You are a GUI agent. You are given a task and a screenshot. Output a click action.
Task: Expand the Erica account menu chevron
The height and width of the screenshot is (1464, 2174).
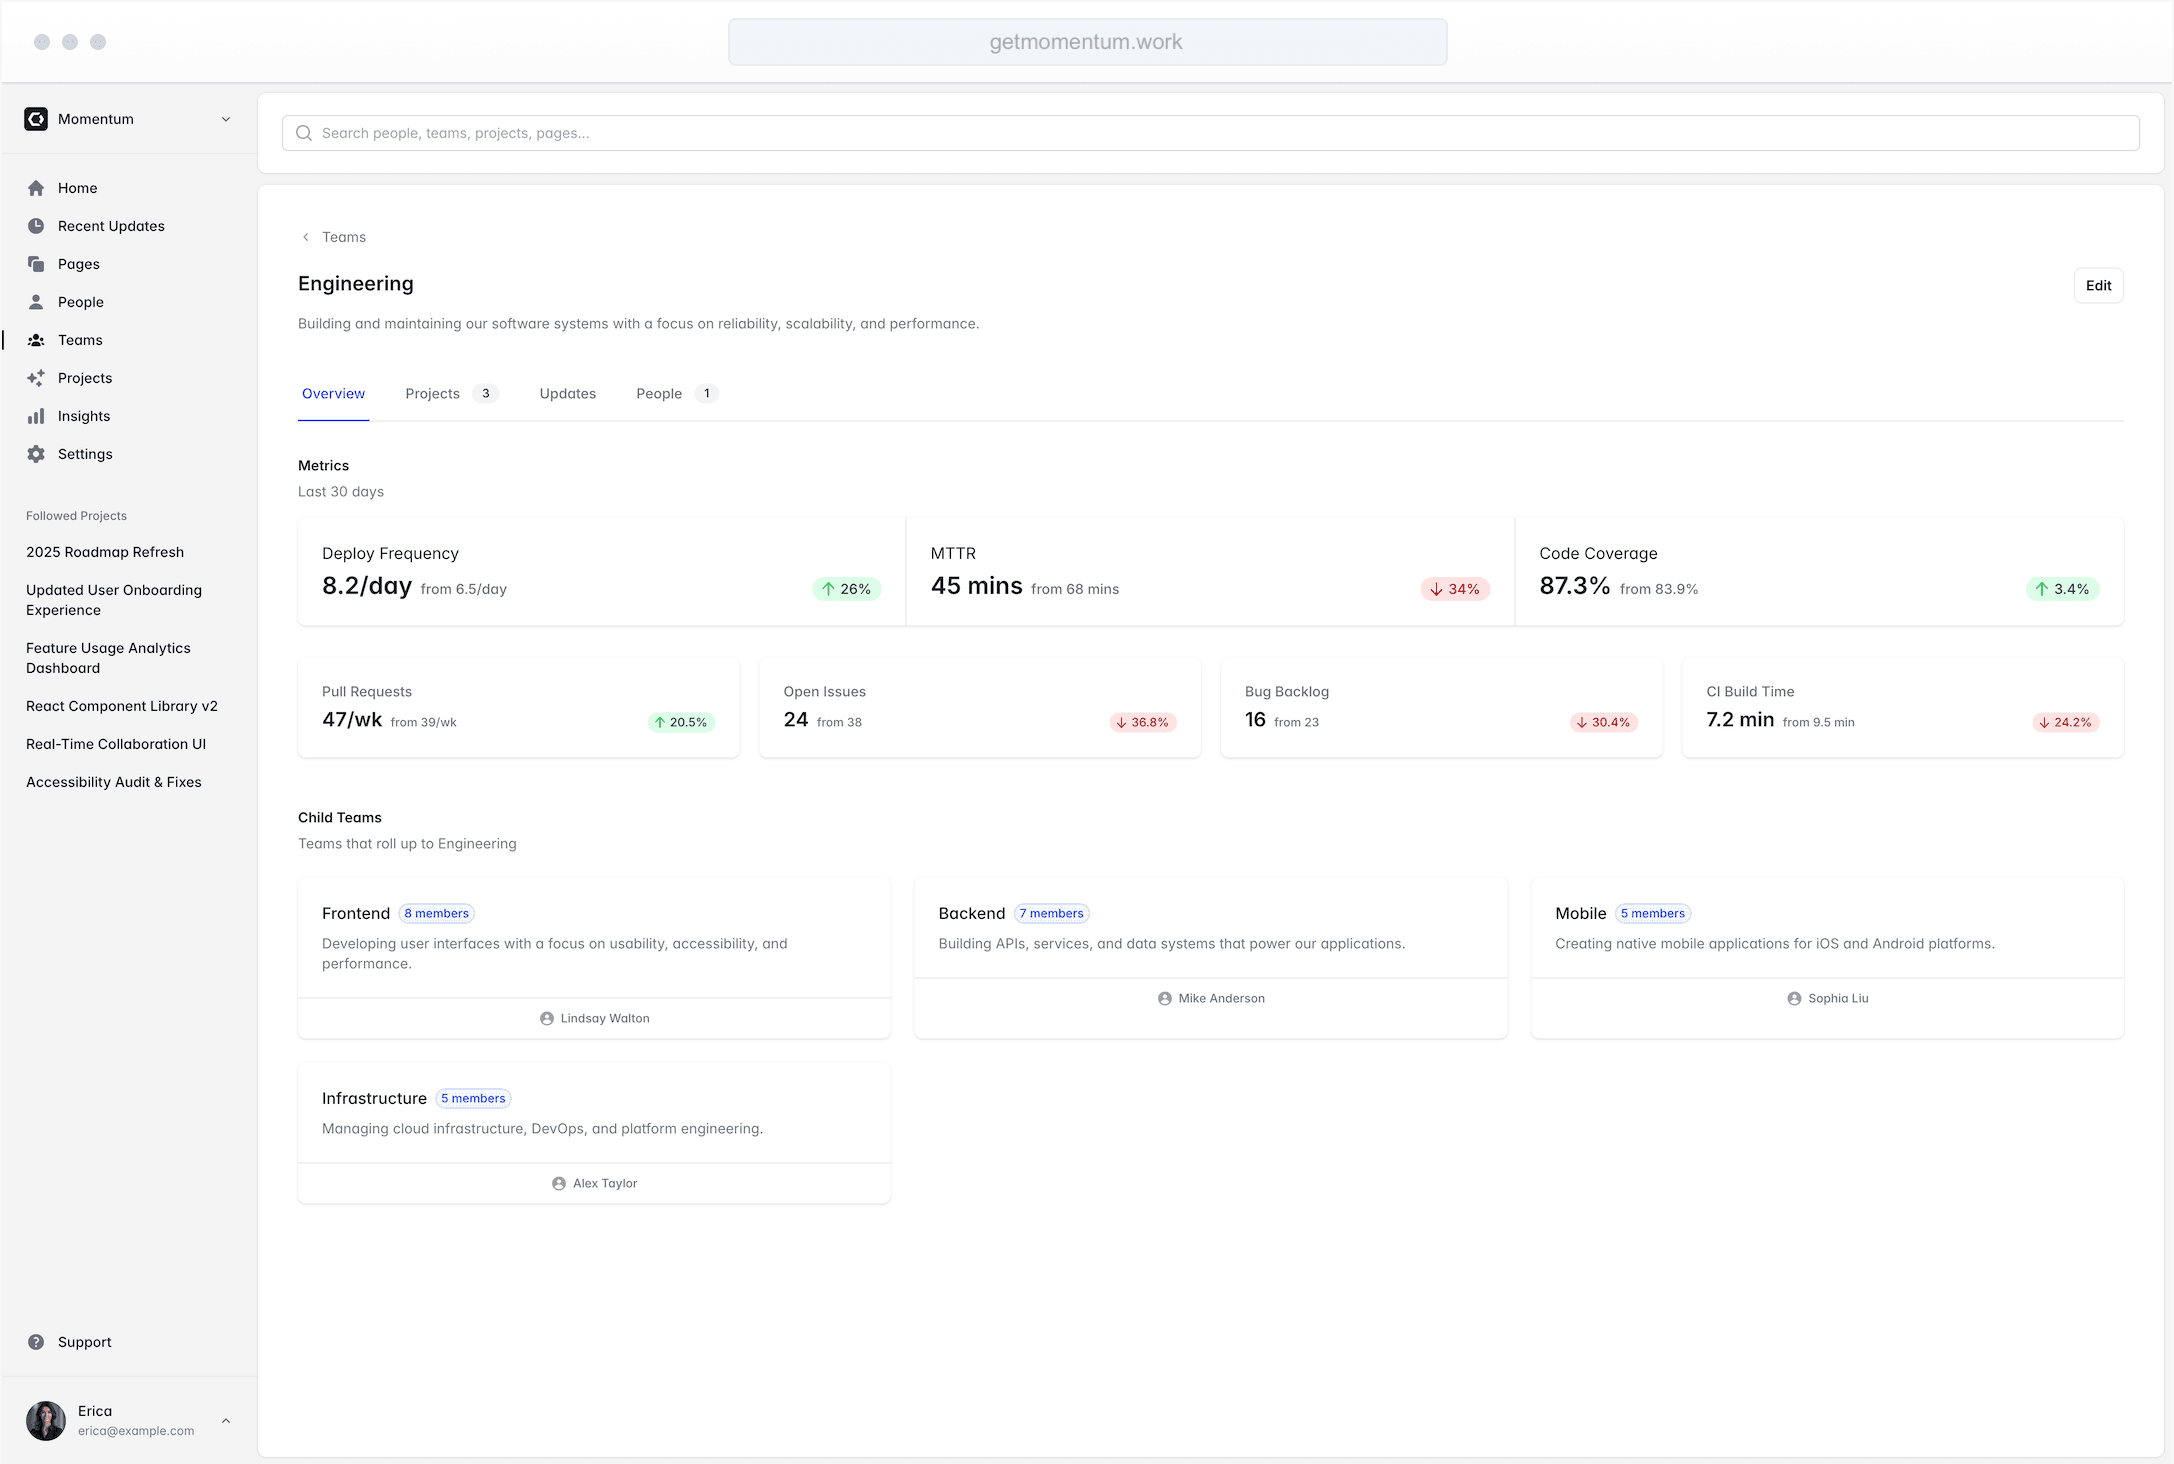[x=226, y=1420]
